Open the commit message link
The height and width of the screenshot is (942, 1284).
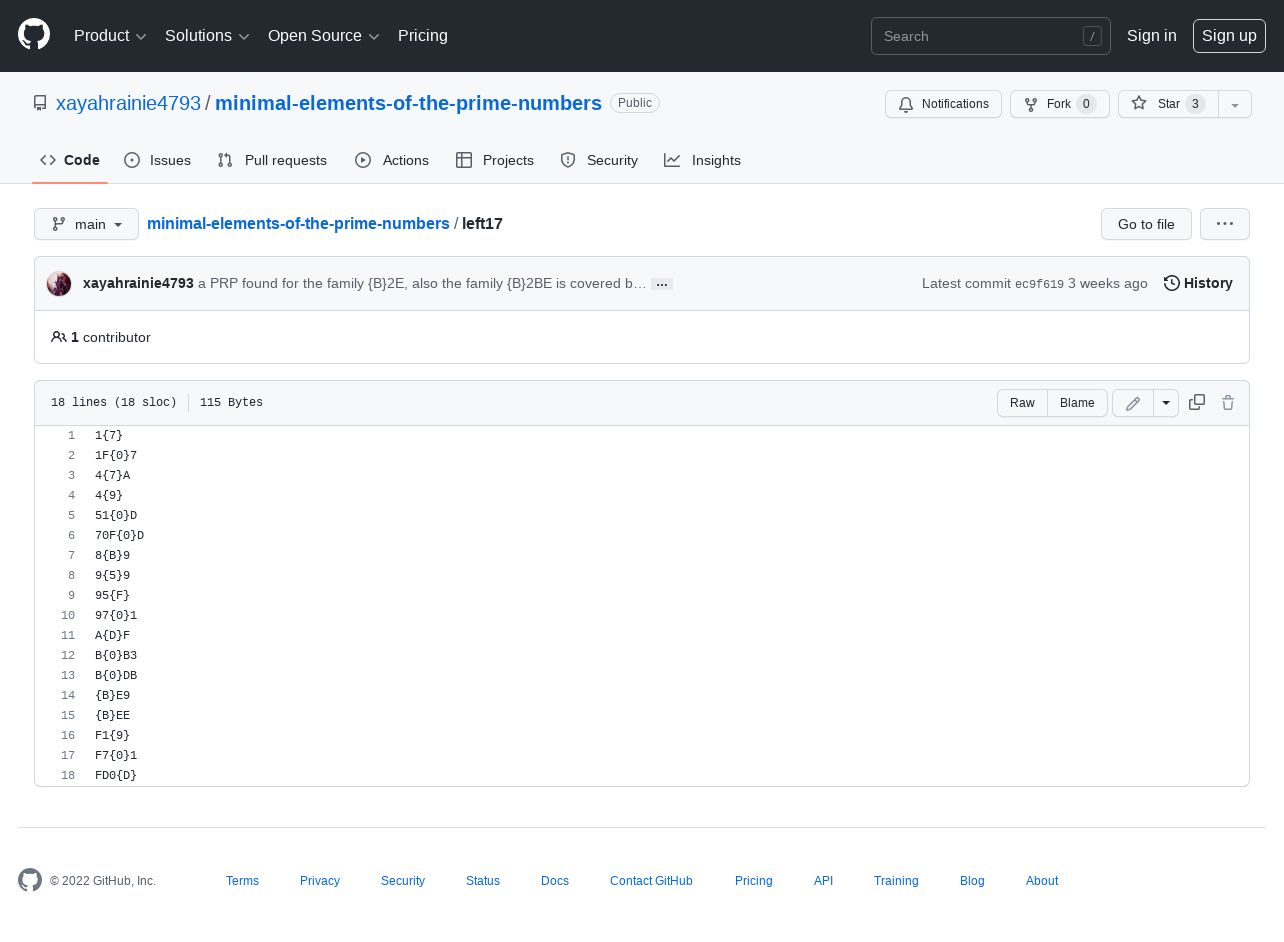[422, 284]
